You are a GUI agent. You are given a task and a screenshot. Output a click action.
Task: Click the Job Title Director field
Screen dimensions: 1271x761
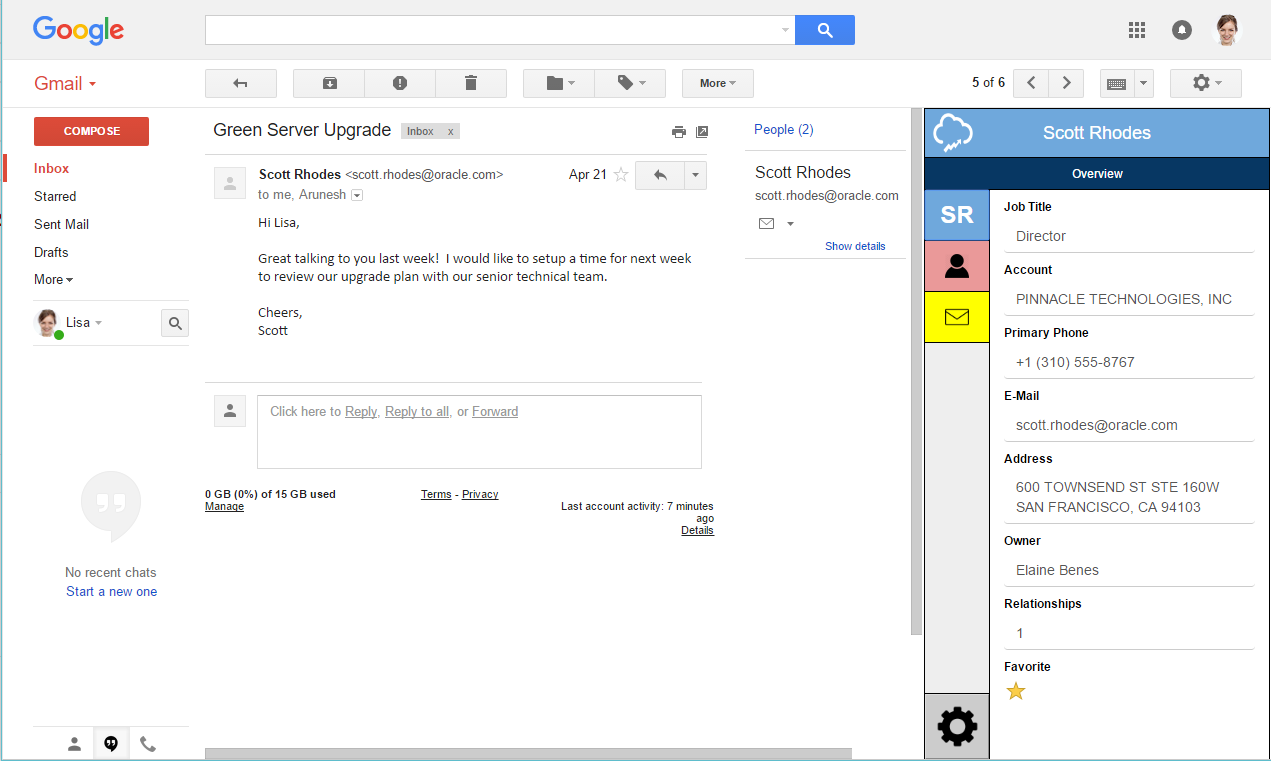pos(1129,236)
